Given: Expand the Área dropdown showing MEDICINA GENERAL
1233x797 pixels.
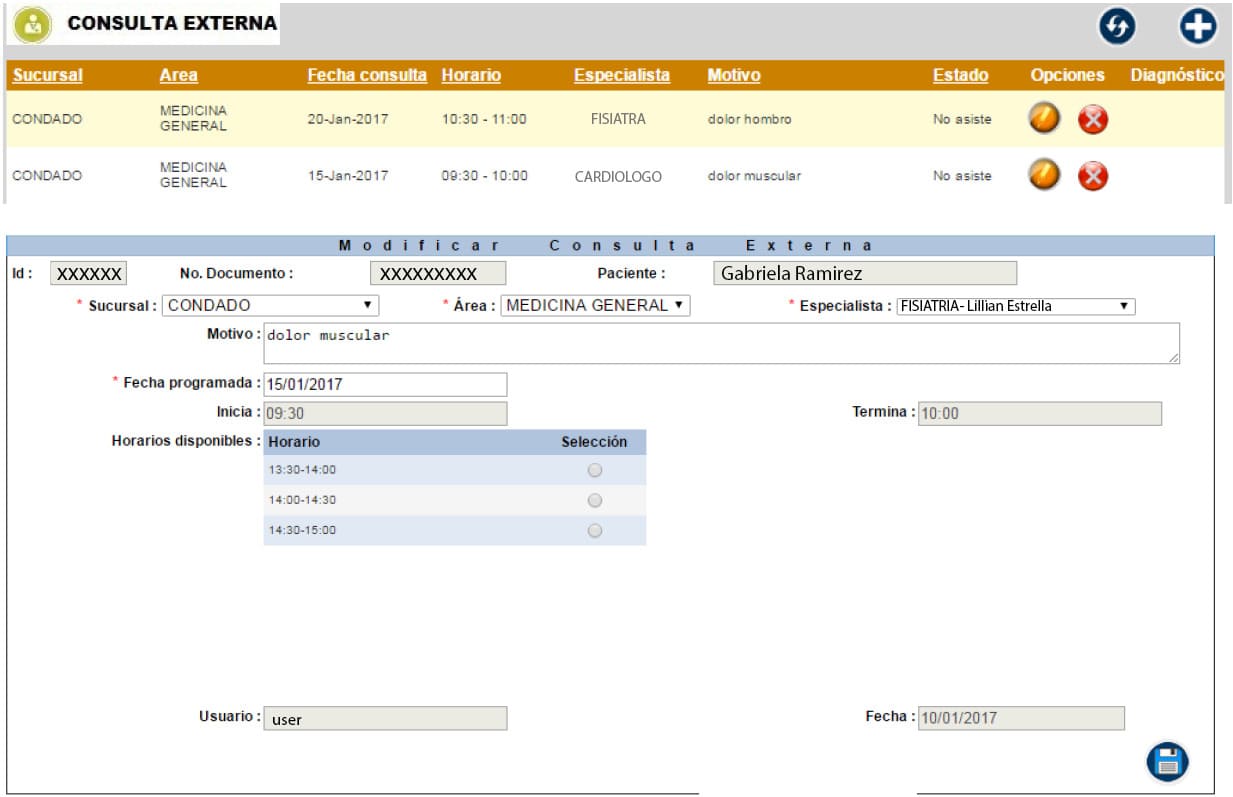Looking at the screenshot, I should (595, 306).
